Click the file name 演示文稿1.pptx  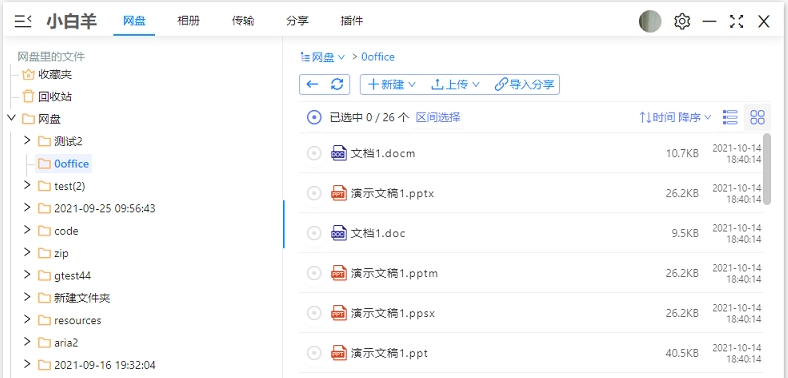tap(392, 194)
